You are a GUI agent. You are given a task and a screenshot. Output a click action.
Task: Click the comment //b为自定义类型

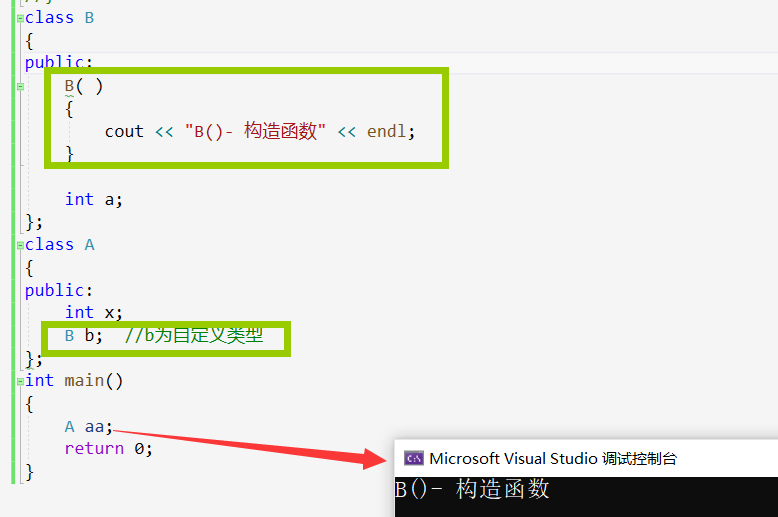pyautogui.click(x=194, y=336)
